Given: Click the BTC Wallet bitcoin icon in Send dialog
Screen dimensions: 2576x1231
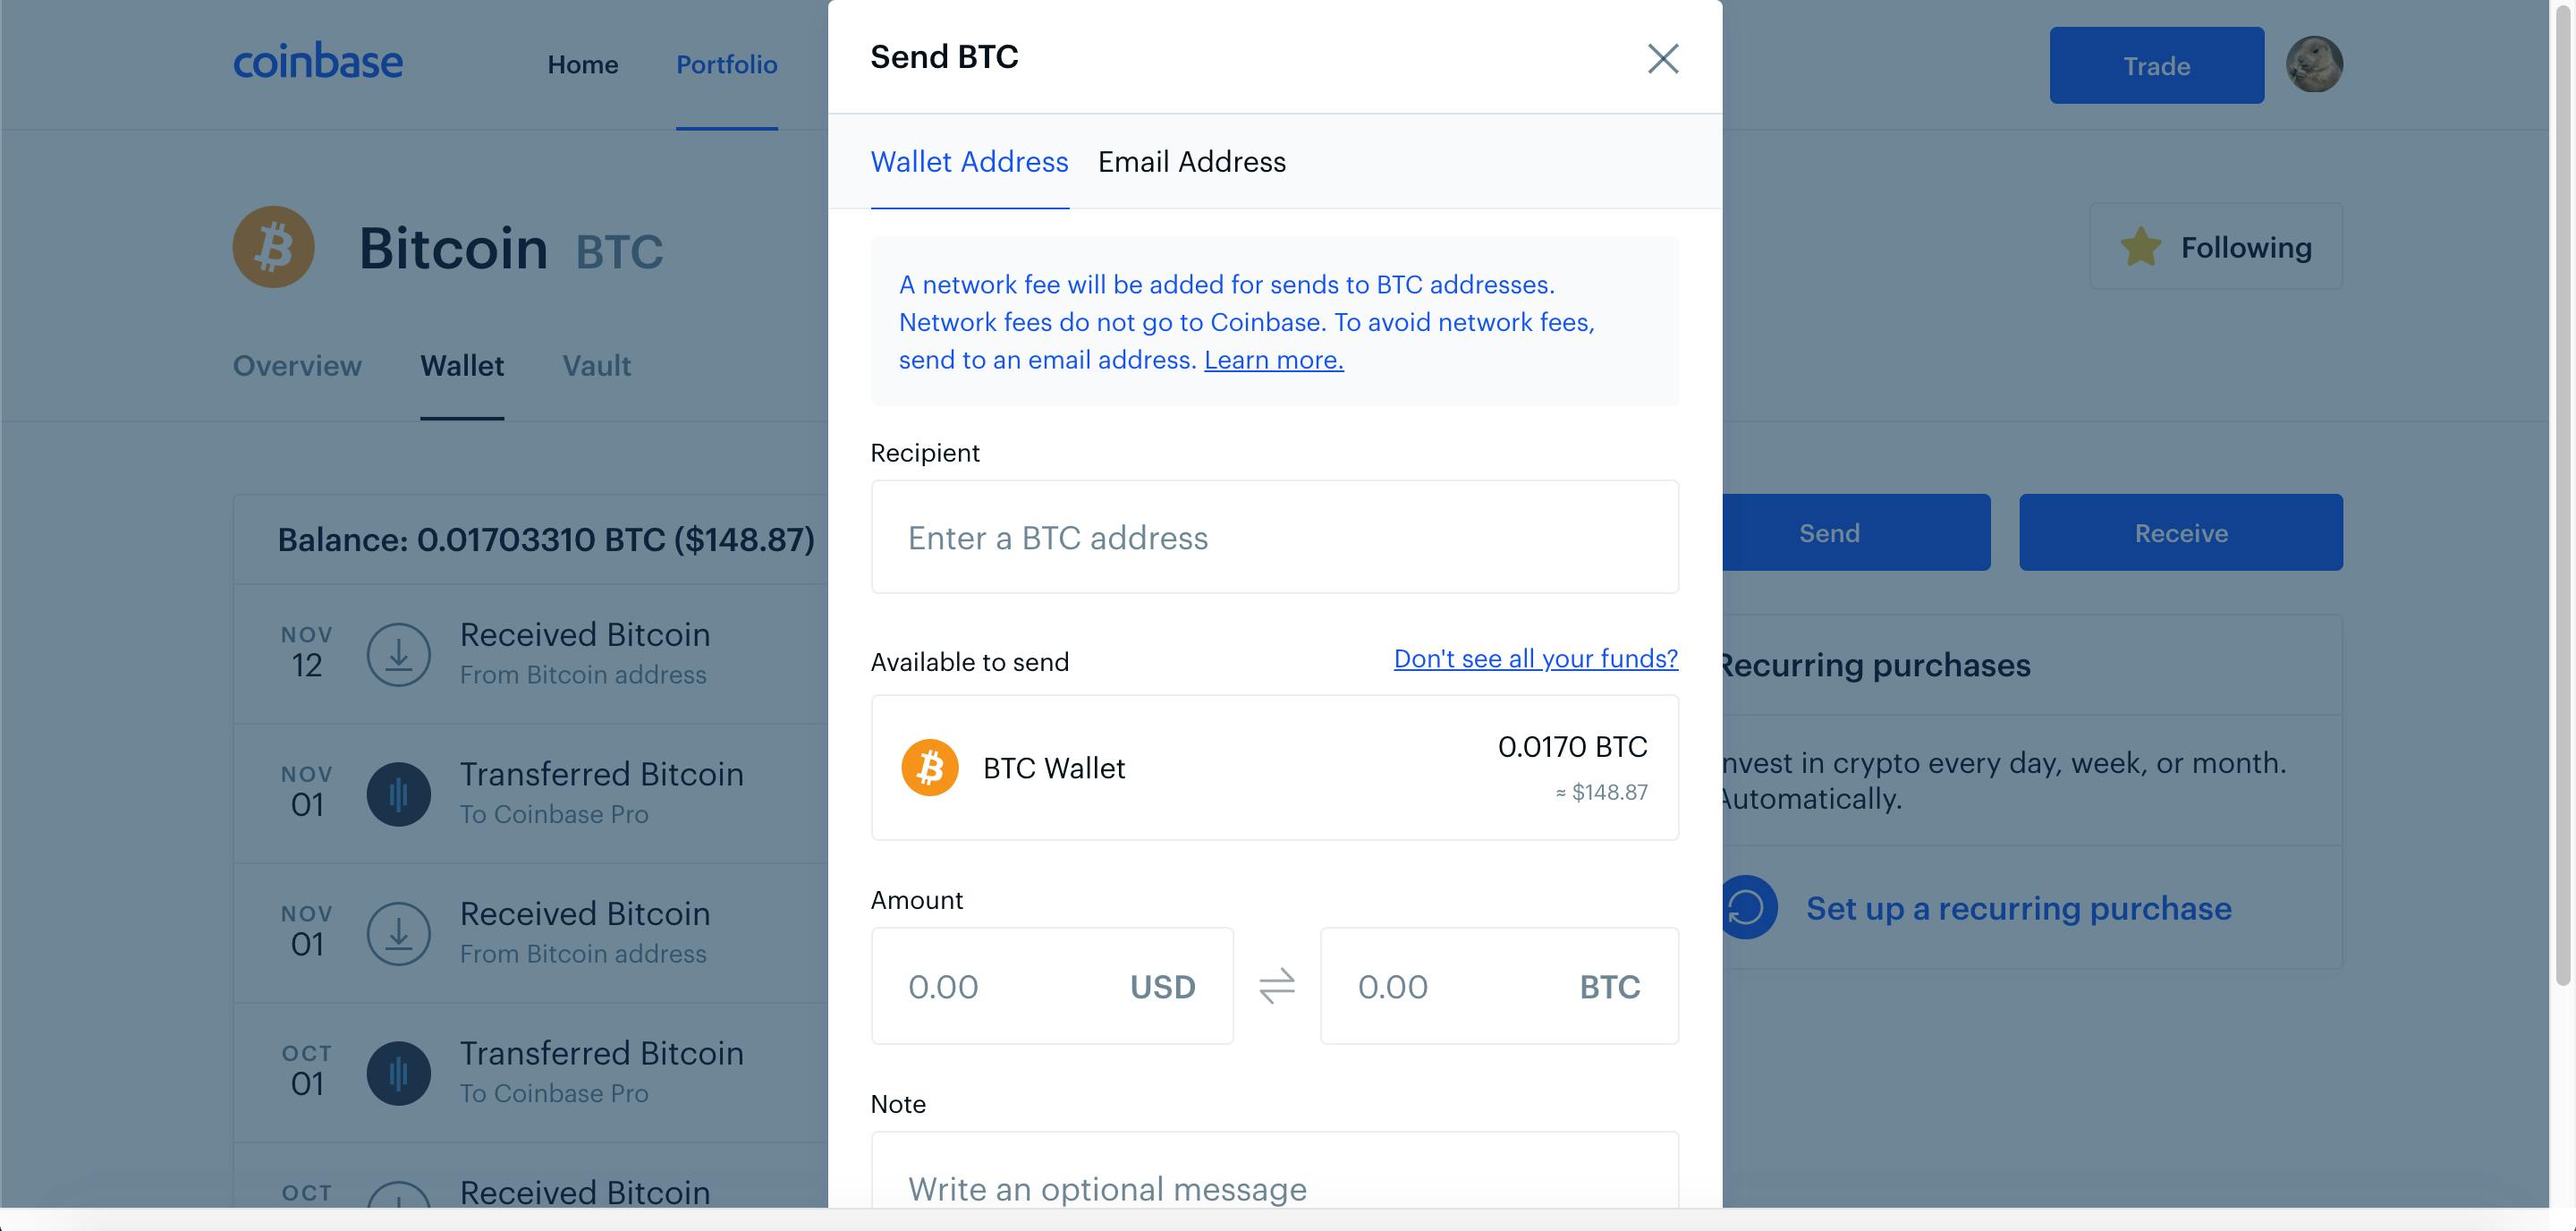Looking at the screenshot, I should 930,768.
